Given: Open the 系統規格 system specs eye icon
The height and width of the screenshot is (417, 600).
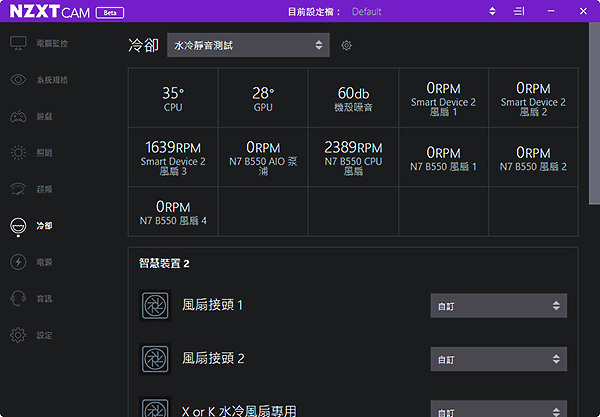Looking at the screenshot, I should (18, 80).
